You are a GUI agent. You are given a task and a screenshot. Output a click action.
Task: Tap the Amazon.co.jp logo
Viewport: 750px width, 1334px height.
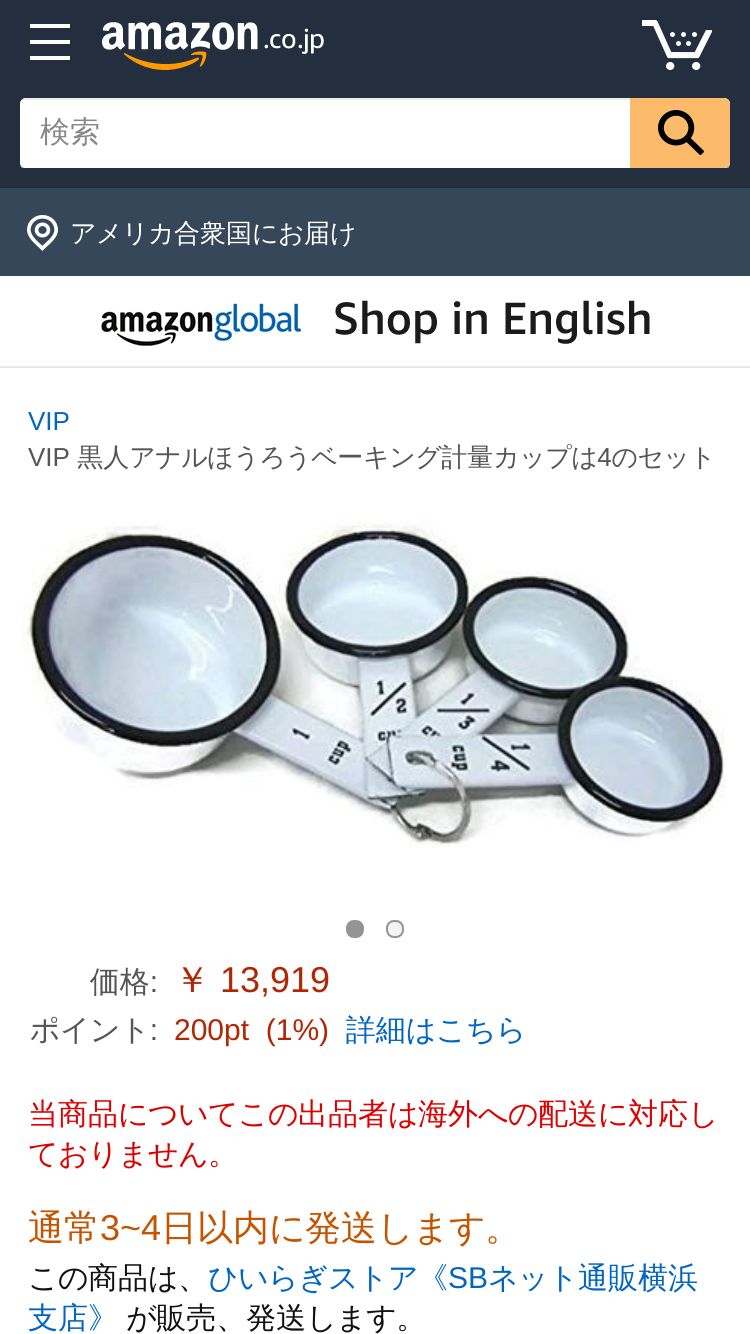[212, 43]
